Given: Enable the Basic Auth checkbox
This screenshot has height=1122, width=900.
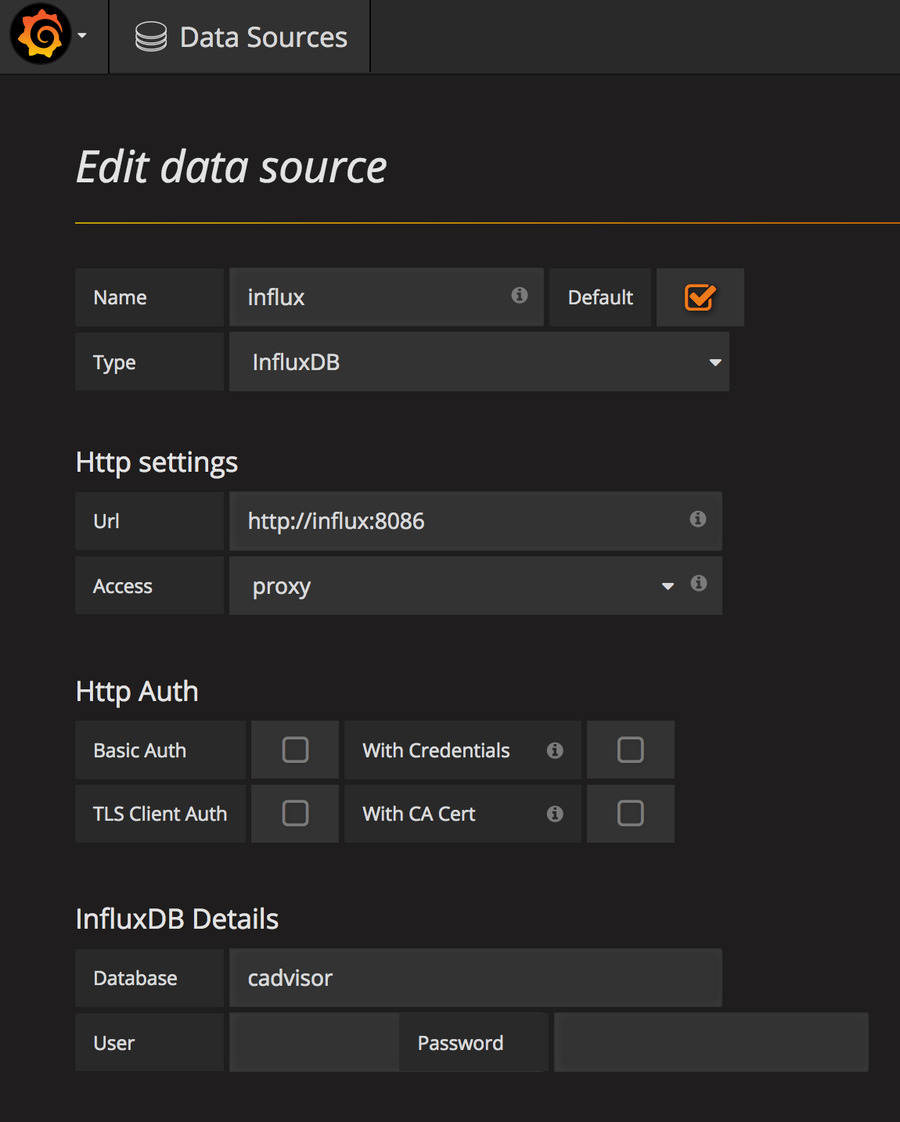Looking at the screenshot, I should (295, 750).
